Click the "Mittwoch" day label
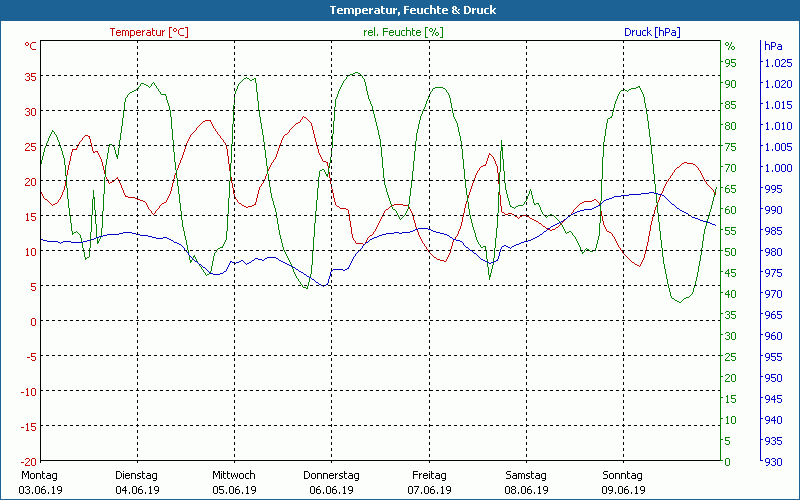Viewport: 800px width, 500px height. click(x=234, y=475)
